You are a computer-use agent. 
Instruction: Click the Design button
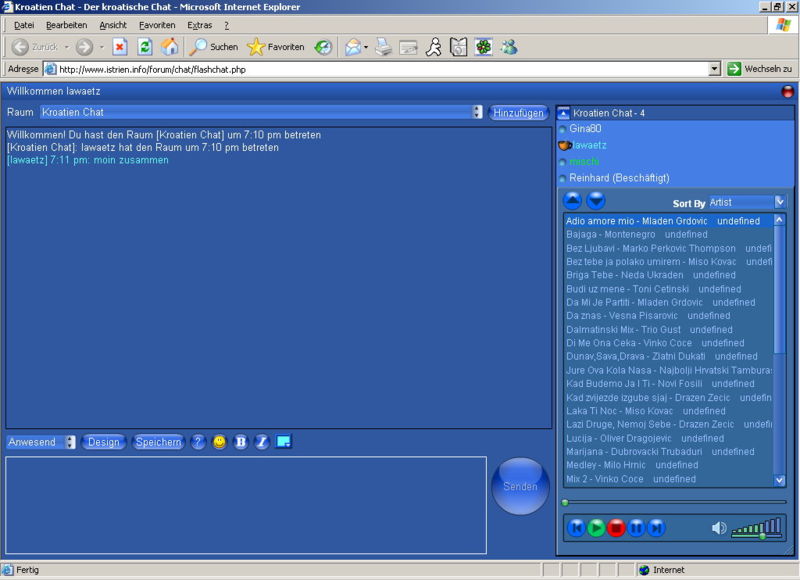(104, 442)
